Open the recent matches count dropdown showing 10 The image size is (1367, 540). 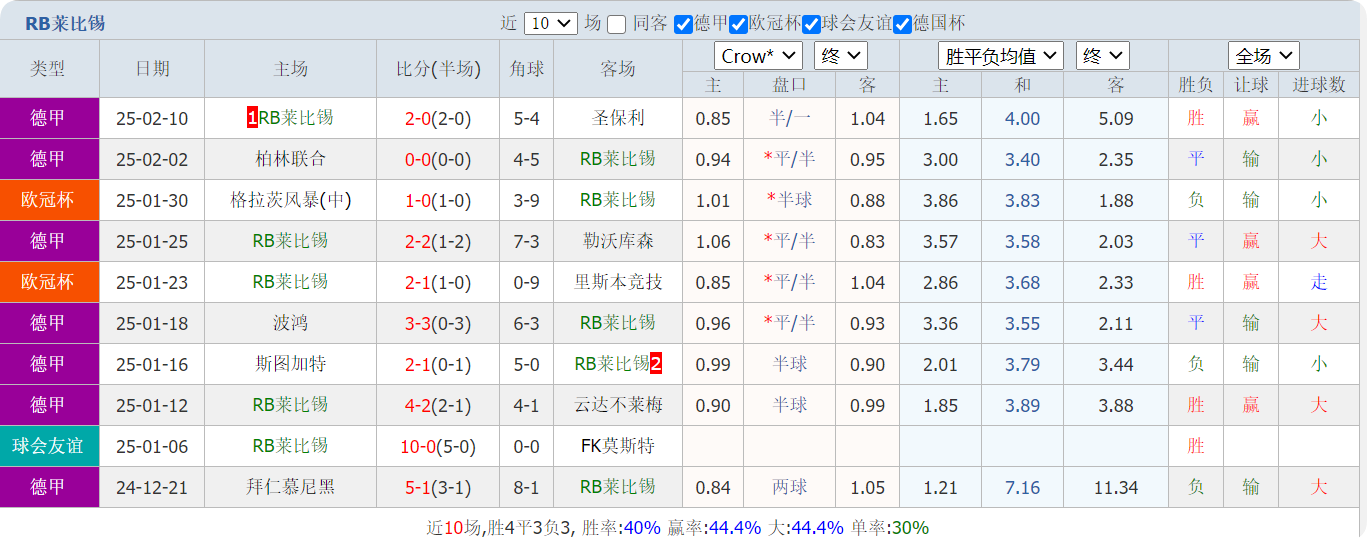click(550, 24)
